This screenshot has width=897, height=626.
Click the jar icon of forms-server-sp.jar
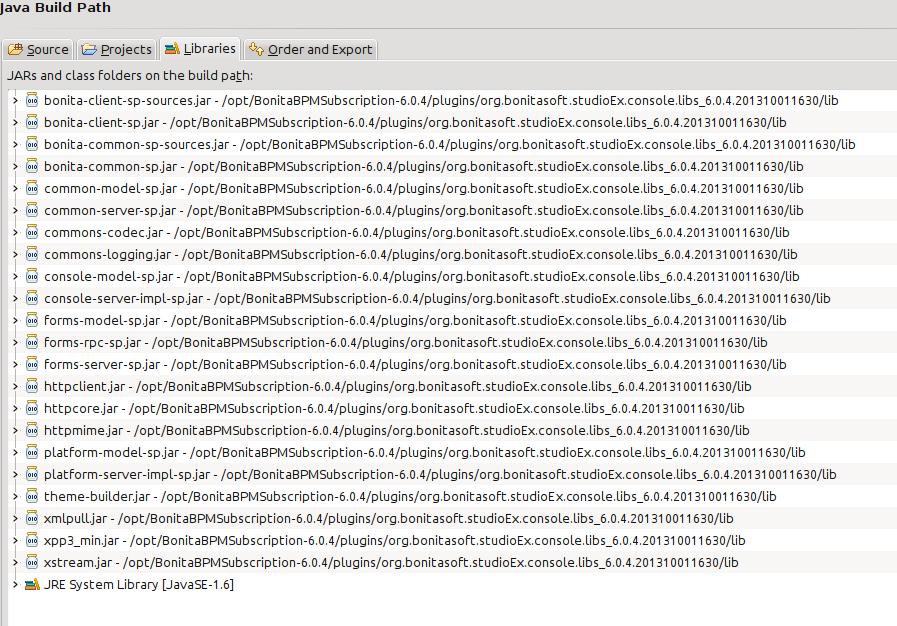click(32, 364)
